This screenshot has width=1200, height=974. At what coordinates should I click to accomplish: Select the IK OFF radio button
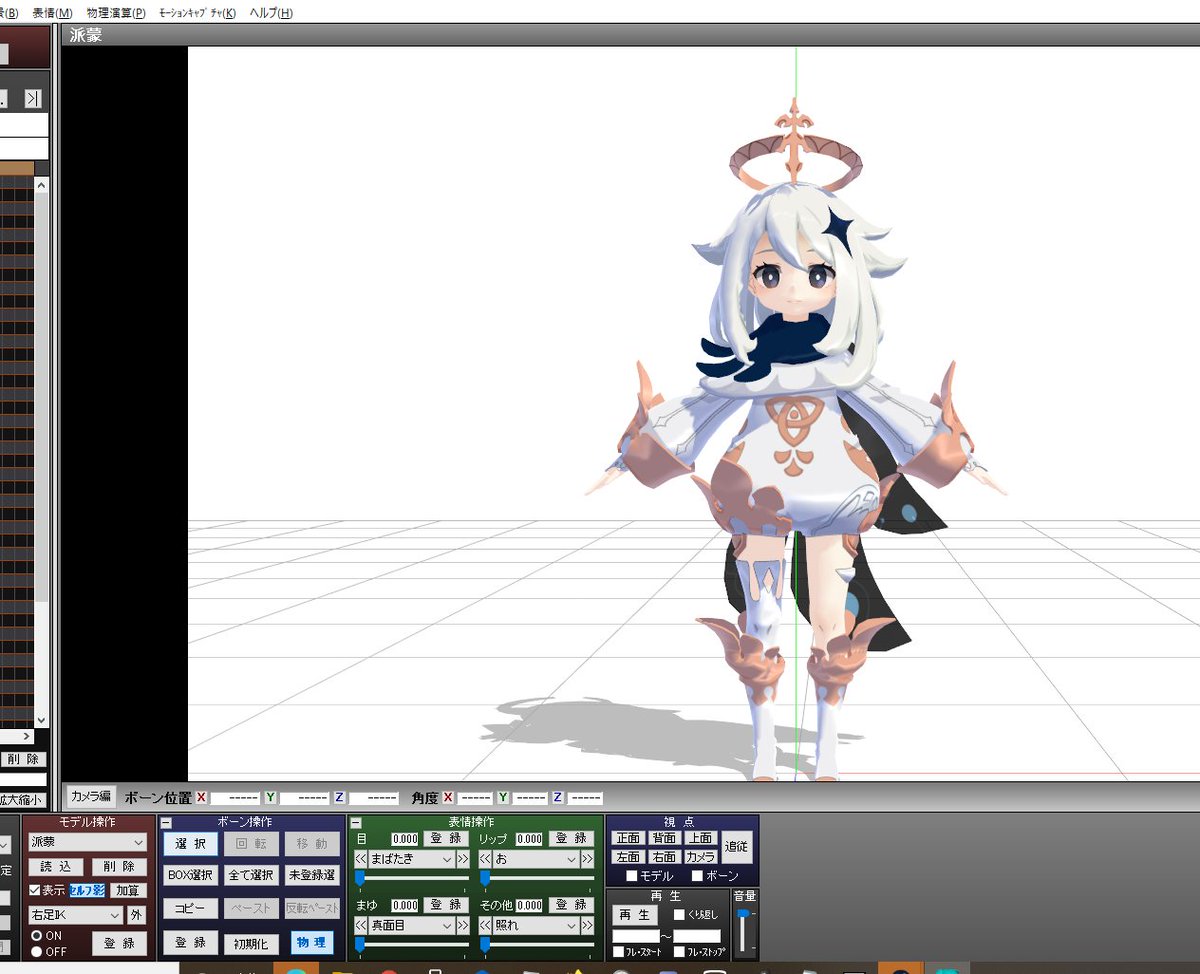pyautogui.click(x=36, y=951)
